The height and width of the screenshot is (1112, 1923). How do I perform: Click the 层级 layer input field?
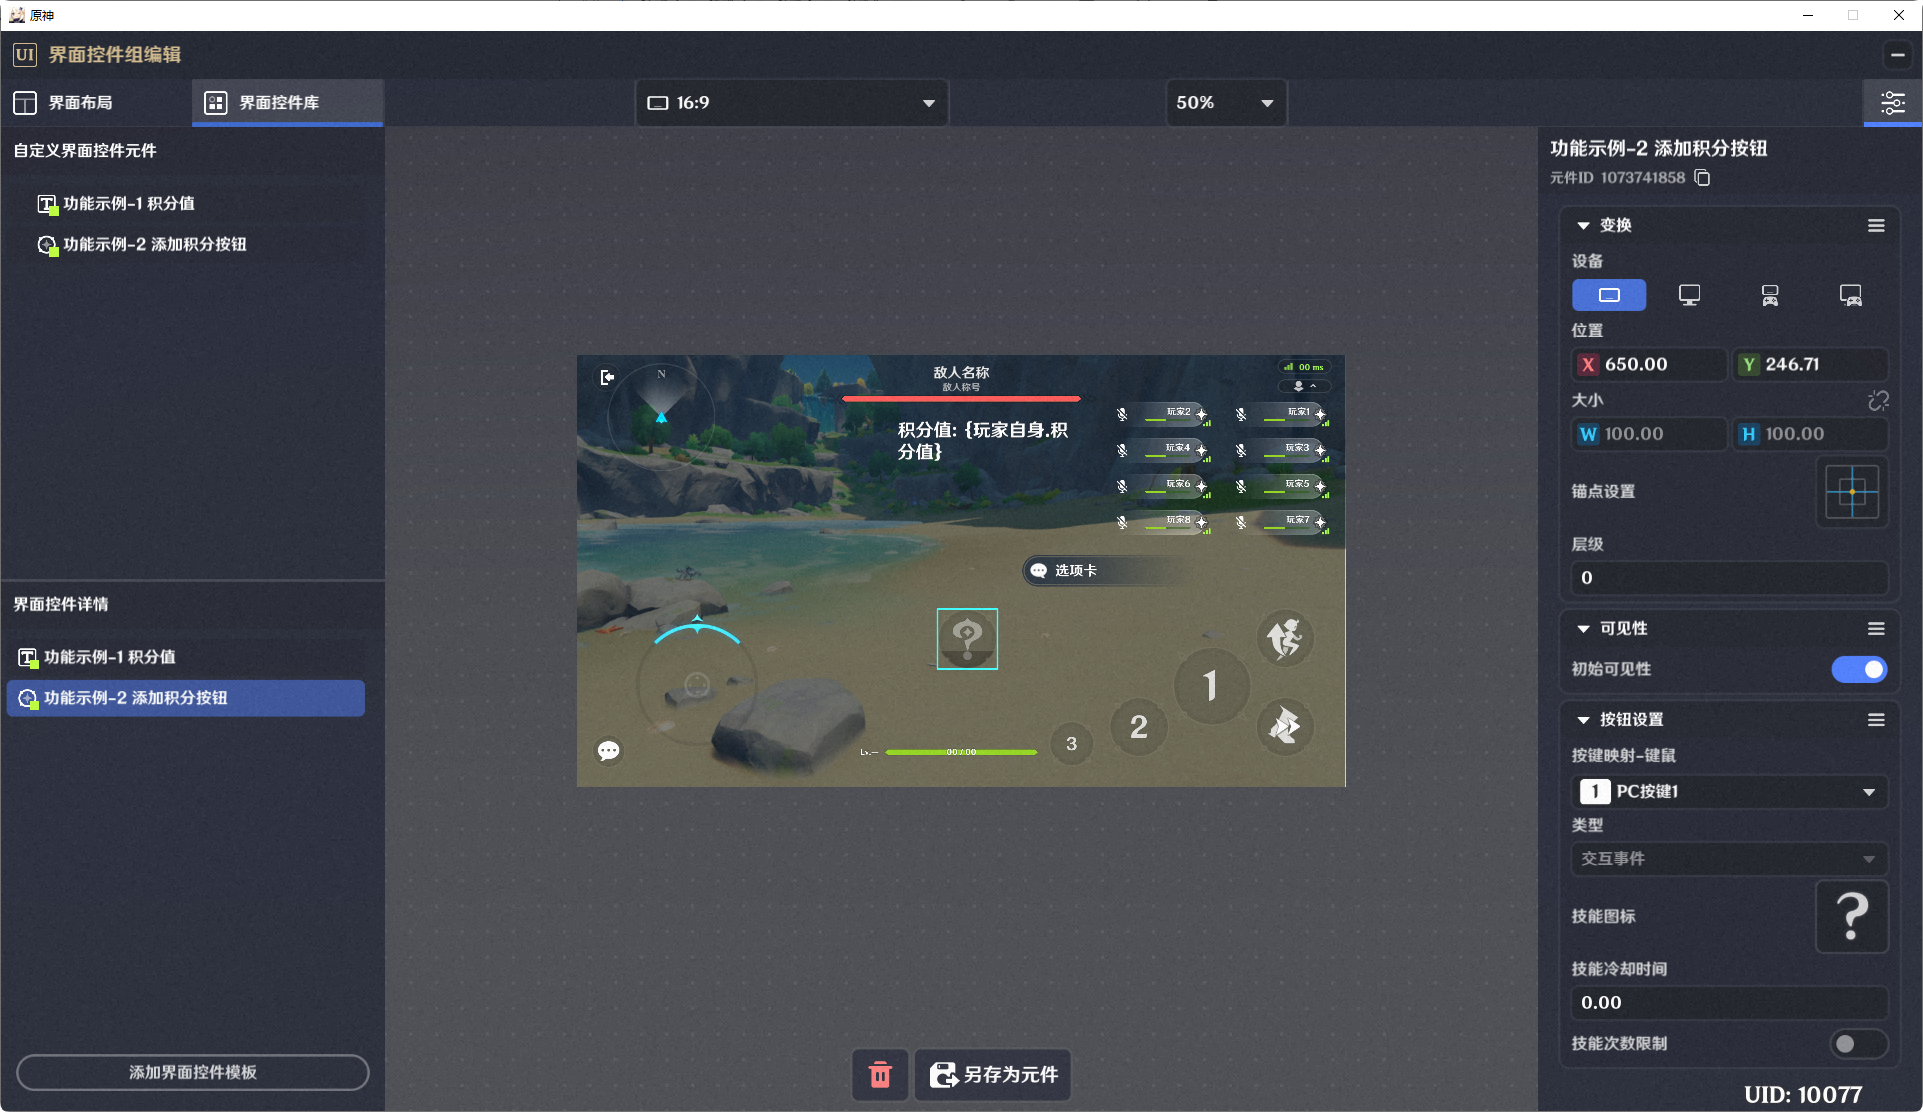click(x=1729, y=578)
